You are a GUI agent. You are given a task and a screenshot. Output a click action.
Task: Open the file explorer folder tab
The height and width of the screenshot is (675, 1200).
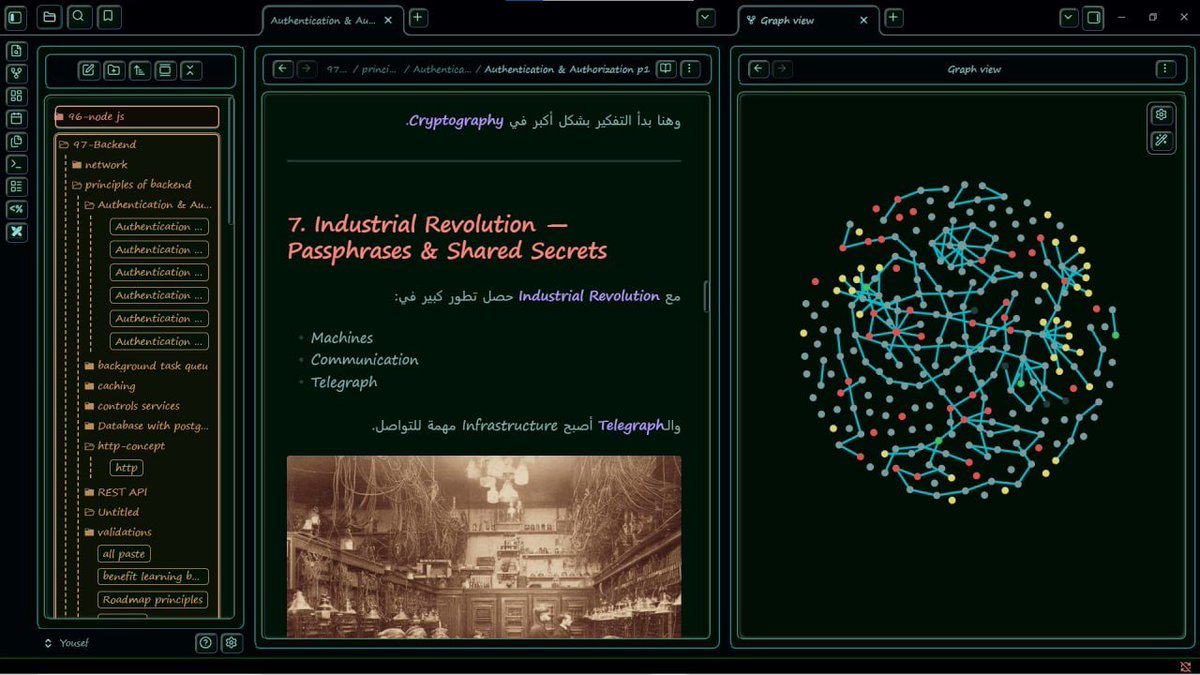click(49, 17)
